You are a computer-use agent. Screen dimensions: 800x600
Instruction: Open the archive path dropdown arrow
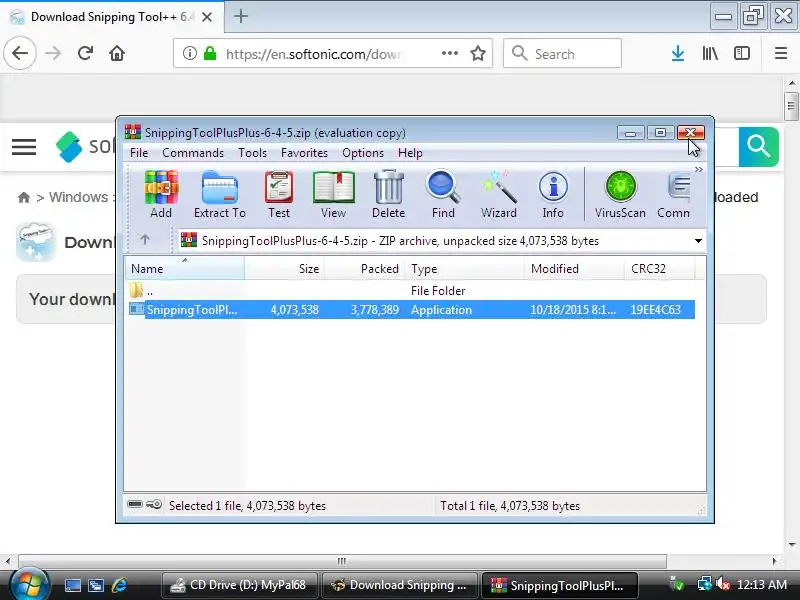[x=698, y=241]
